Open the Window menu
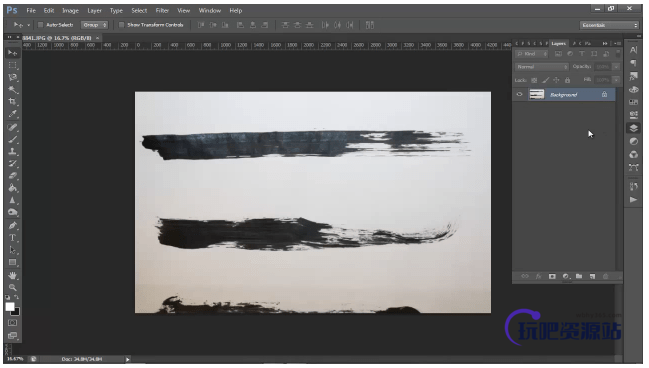 210,10
